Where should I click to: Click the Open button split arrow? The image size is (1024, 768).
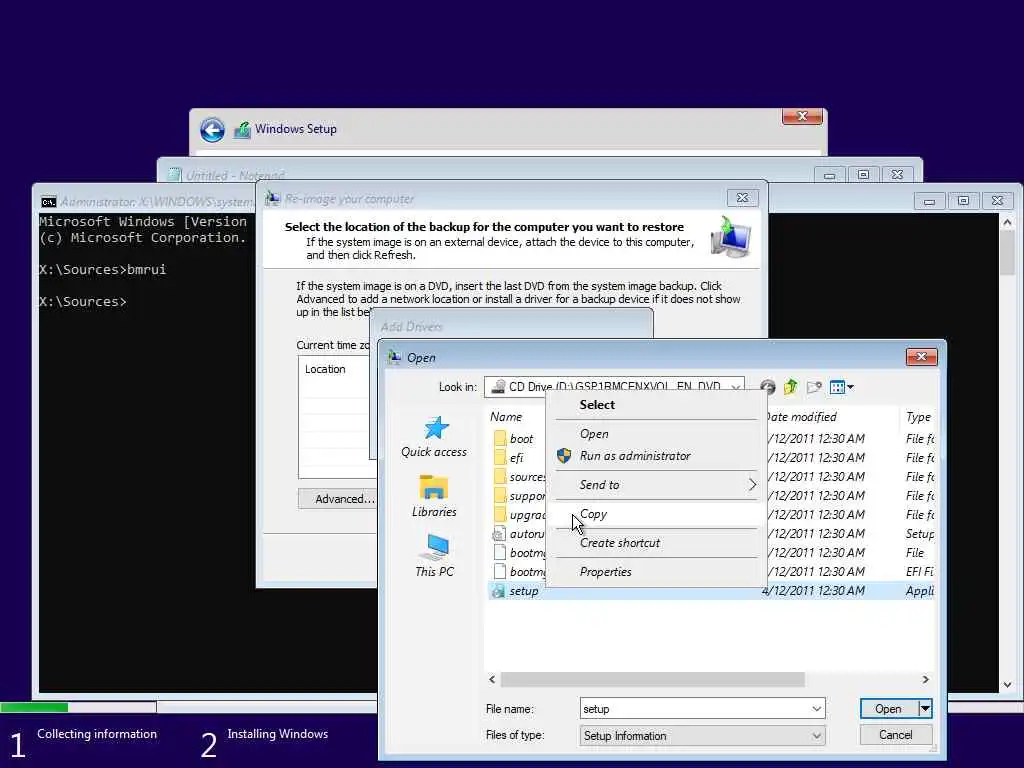pos(925,709)
